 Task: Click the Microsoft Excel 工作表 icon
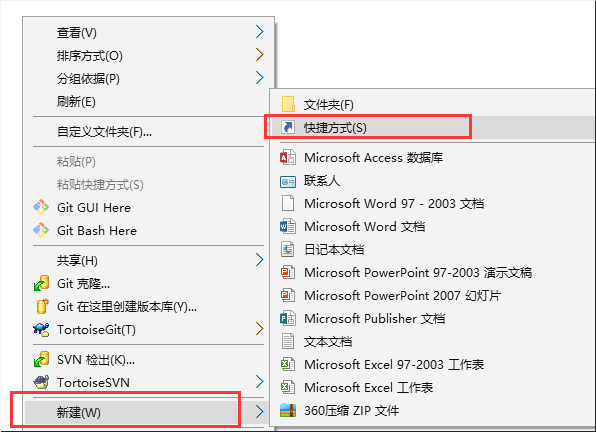coord(288,388)
